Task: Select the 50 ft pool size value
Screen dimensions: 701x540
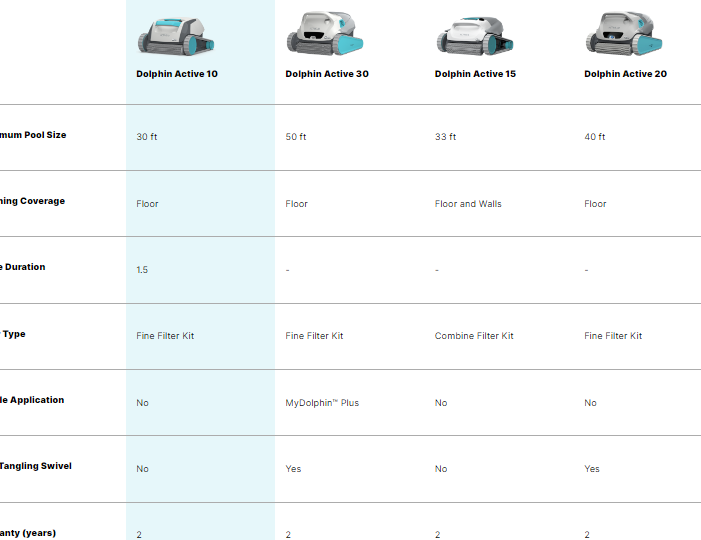Action: coord(296,137)
